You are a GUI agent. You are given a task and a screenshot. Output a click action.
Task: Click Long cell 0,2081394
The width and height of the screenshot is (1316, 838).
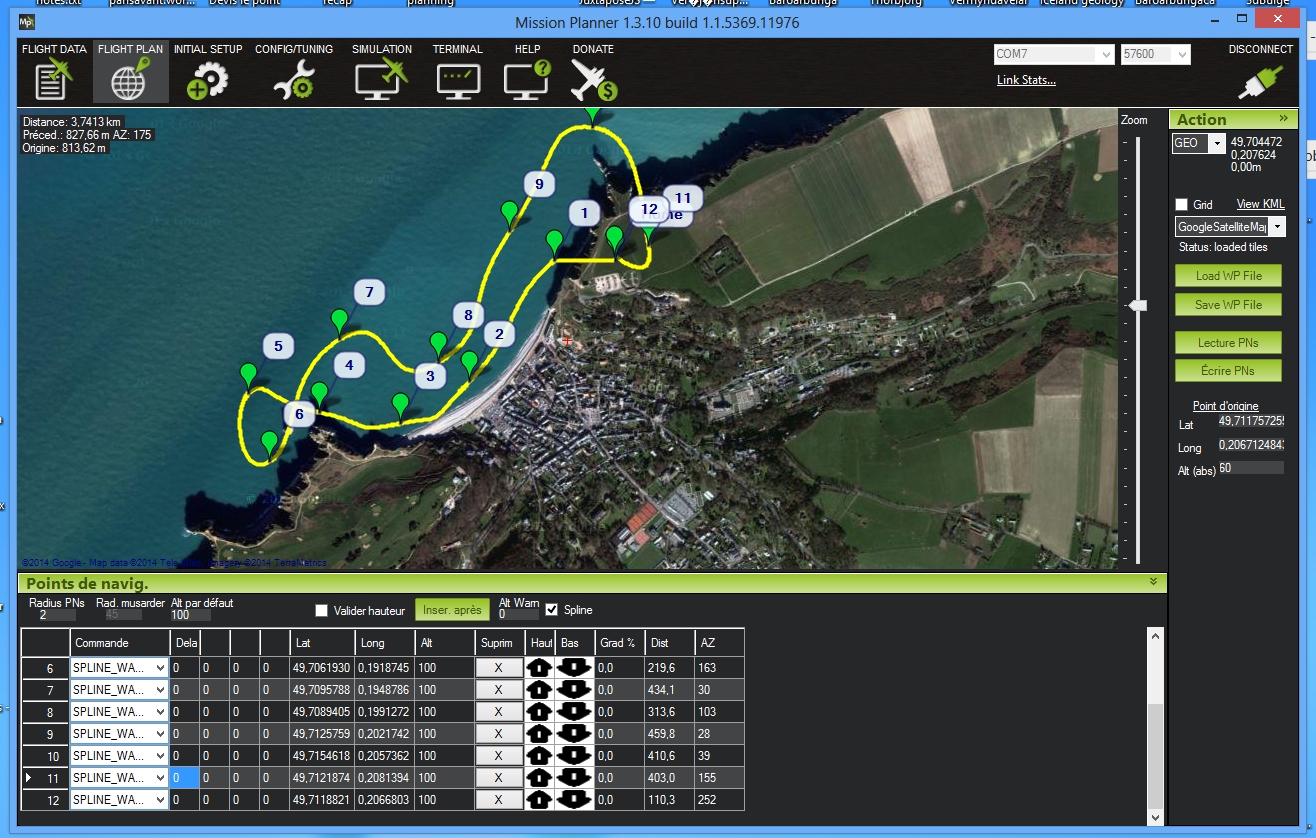[x=385, y=778]
